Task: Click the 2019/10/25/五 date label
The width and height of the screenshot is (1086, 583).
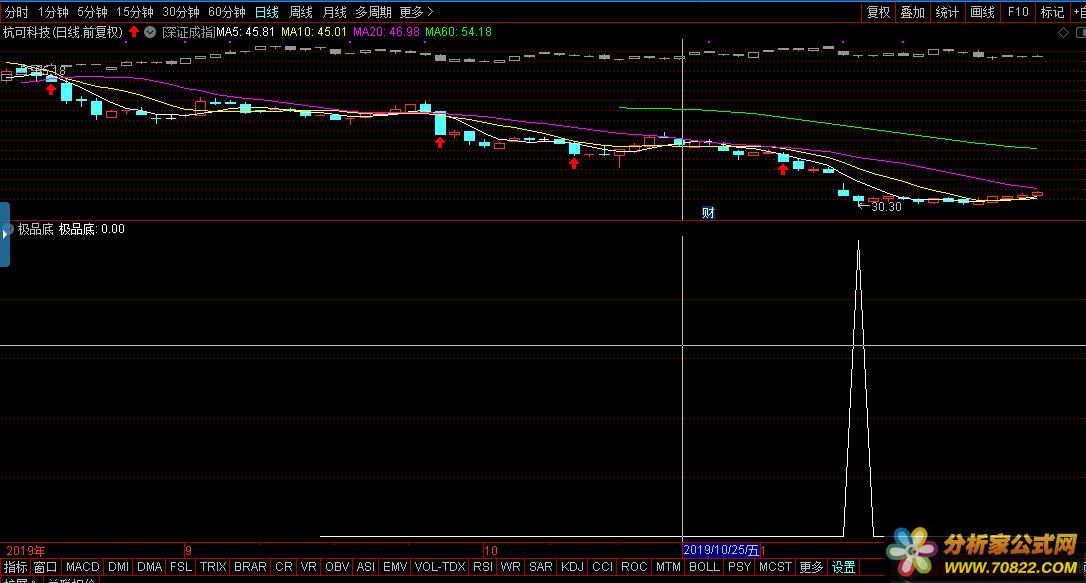Action: coord(721,550)
